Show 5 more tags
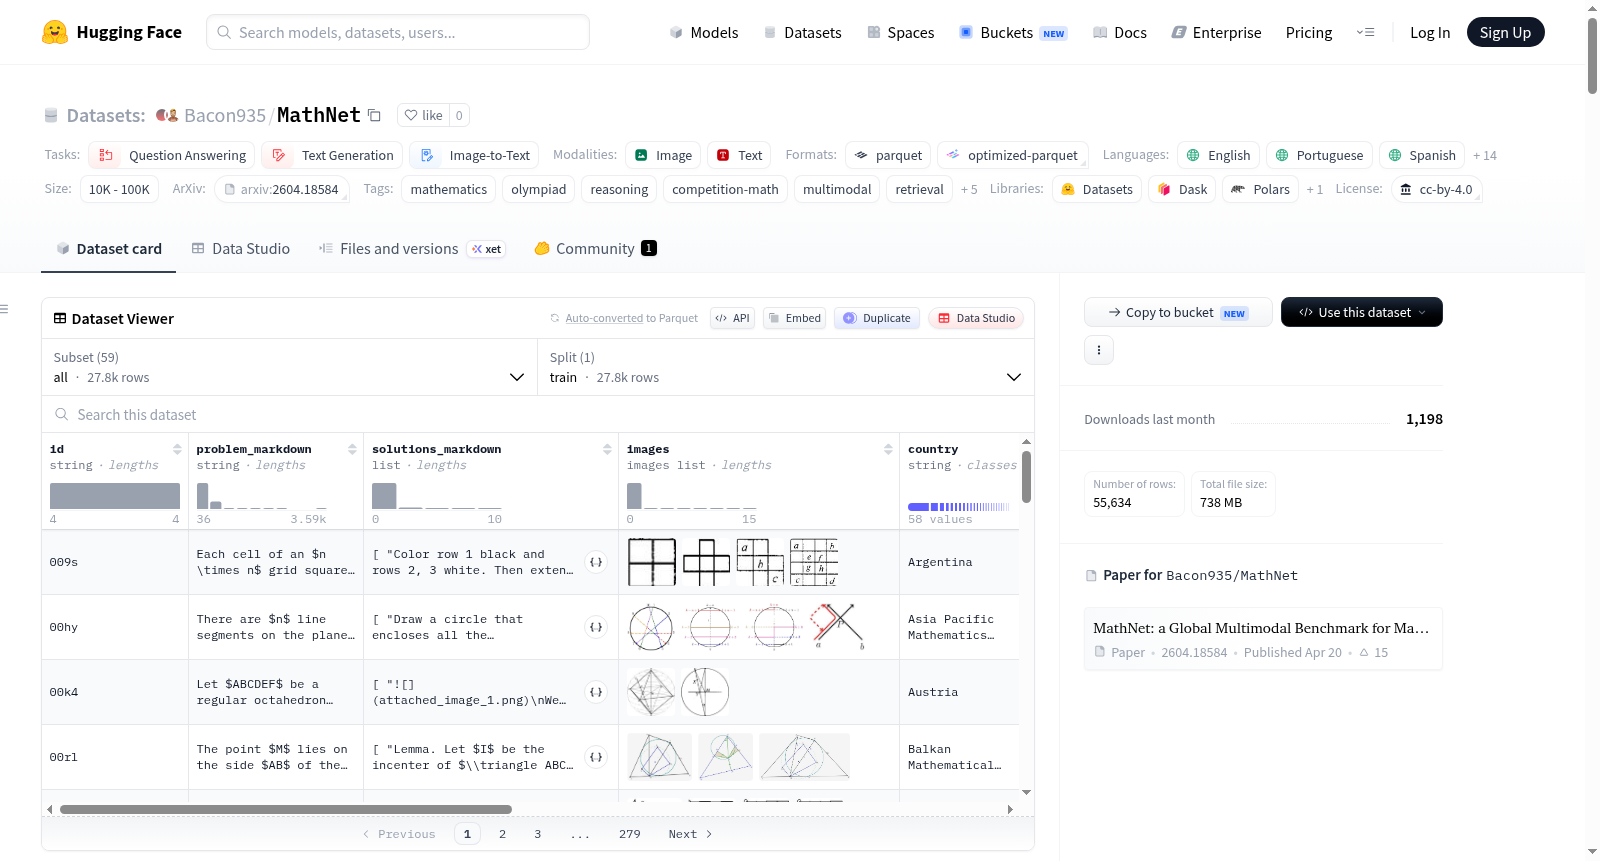 tap(969, 190)
